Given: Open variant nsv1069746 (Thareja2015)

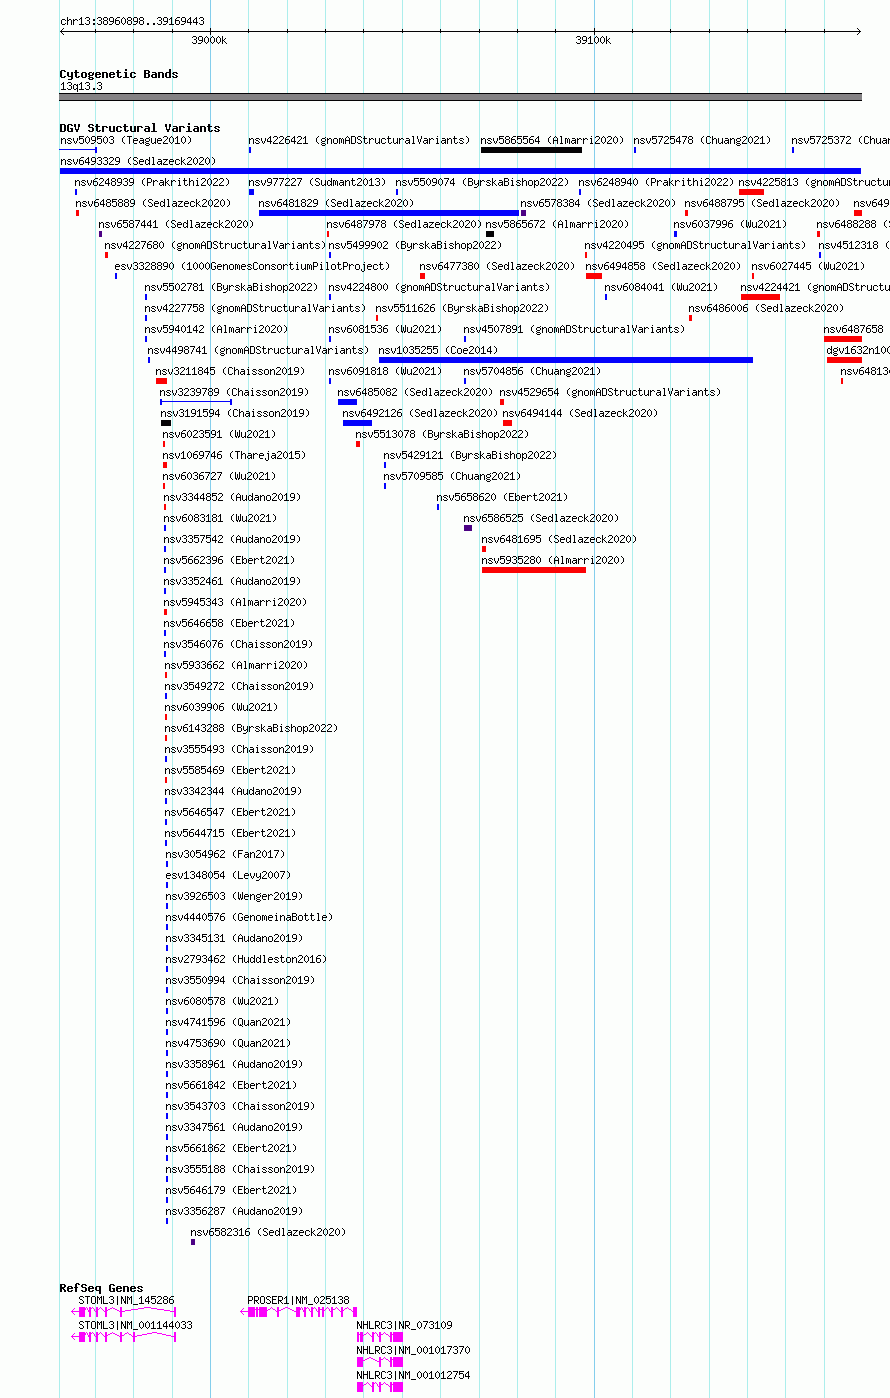Looking at the screenshot, I should pyautogui.click(x=235, y=456).
